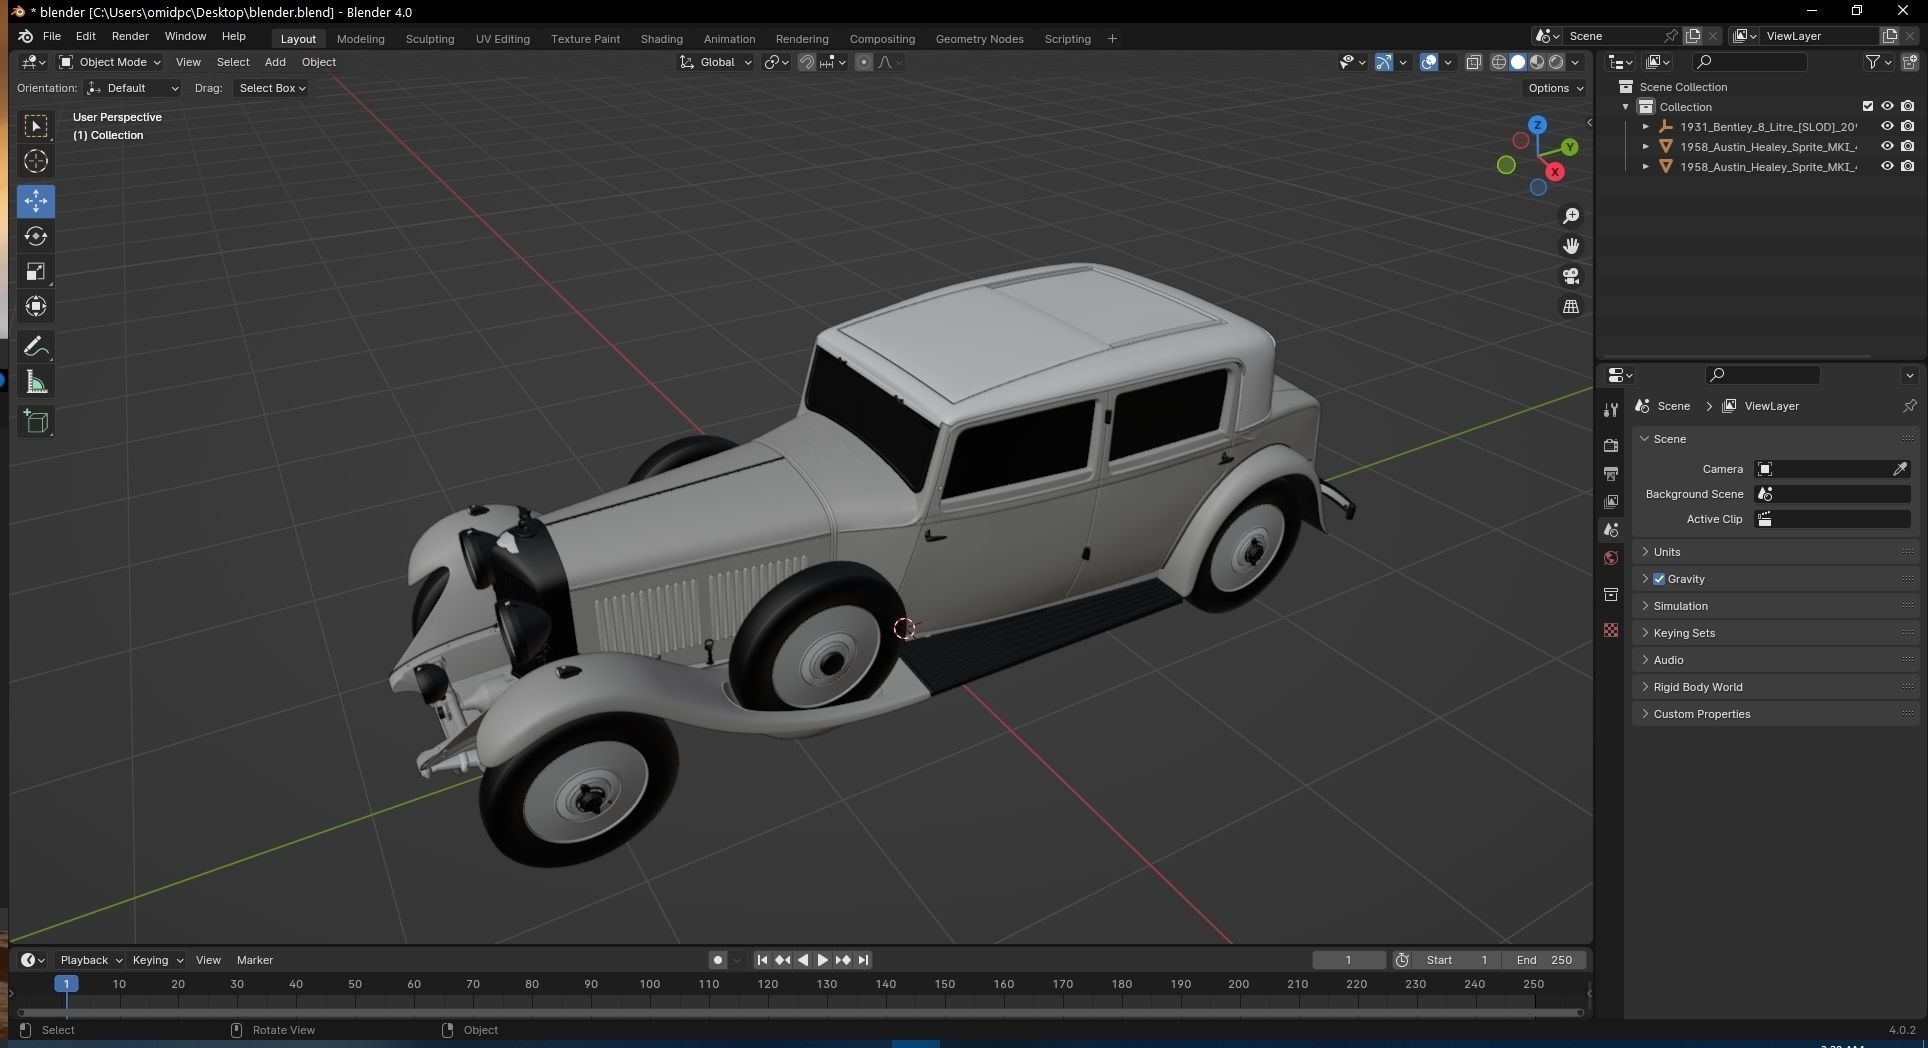
Task: Click the Camera field eyedropper
Action: click(1900, 469)
